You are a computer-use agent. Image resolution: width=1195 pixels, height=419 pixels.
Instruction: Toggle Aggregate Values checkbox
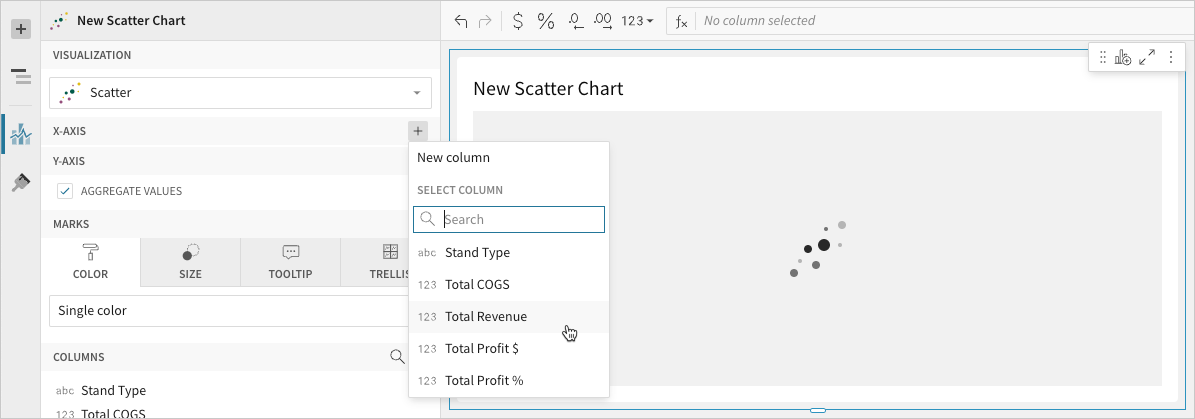(x=65, y=191)
